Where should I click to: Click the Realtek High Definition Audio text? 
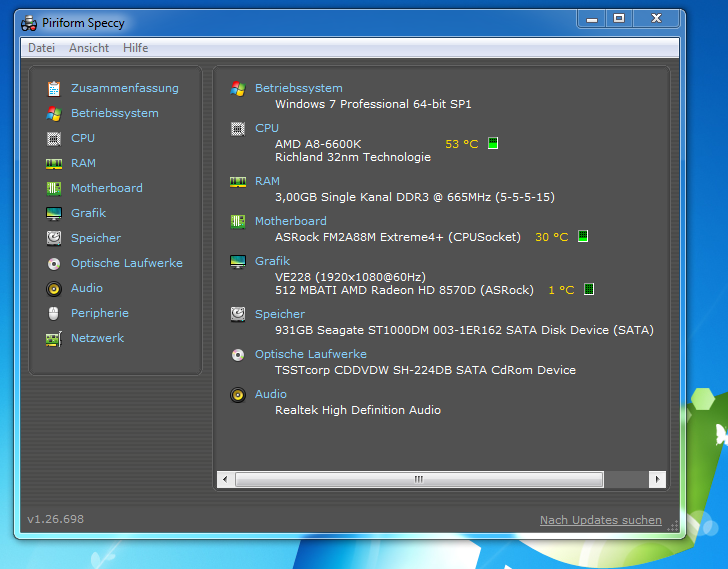pyautogui.click(x=358, y=410)
